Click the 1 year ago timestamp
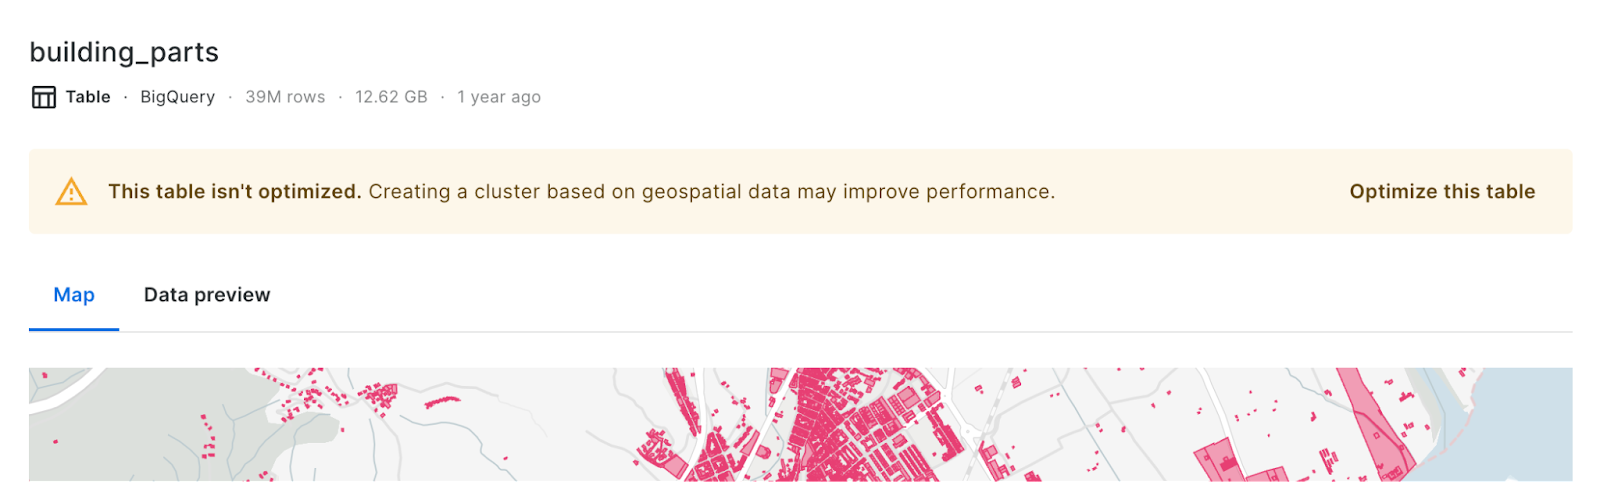 pyautogui.click(x=499, y=97)
